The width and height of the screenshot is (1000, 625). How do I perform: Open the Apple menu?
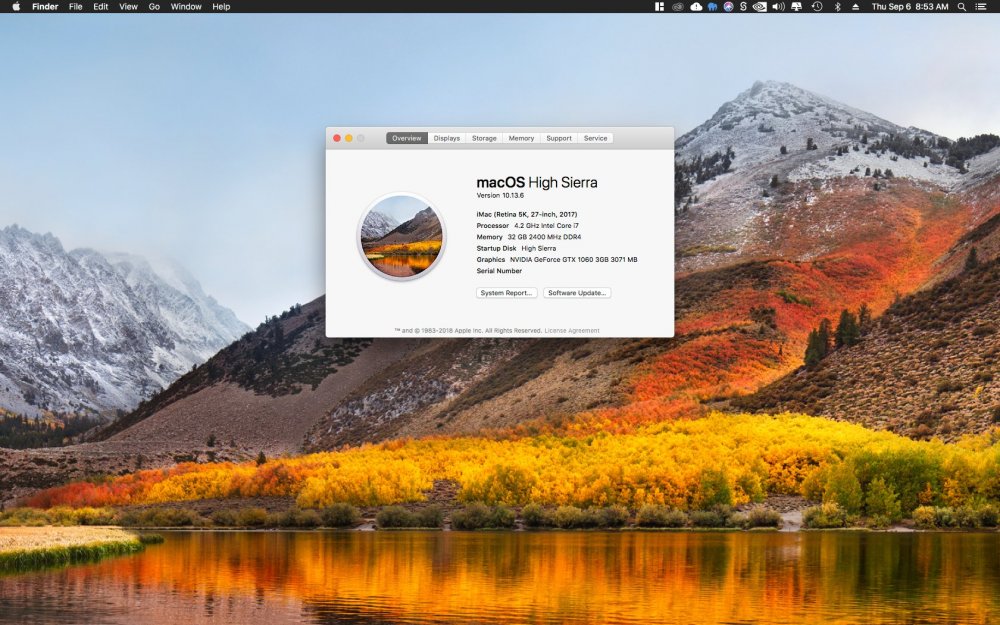[x=16, y=6]
